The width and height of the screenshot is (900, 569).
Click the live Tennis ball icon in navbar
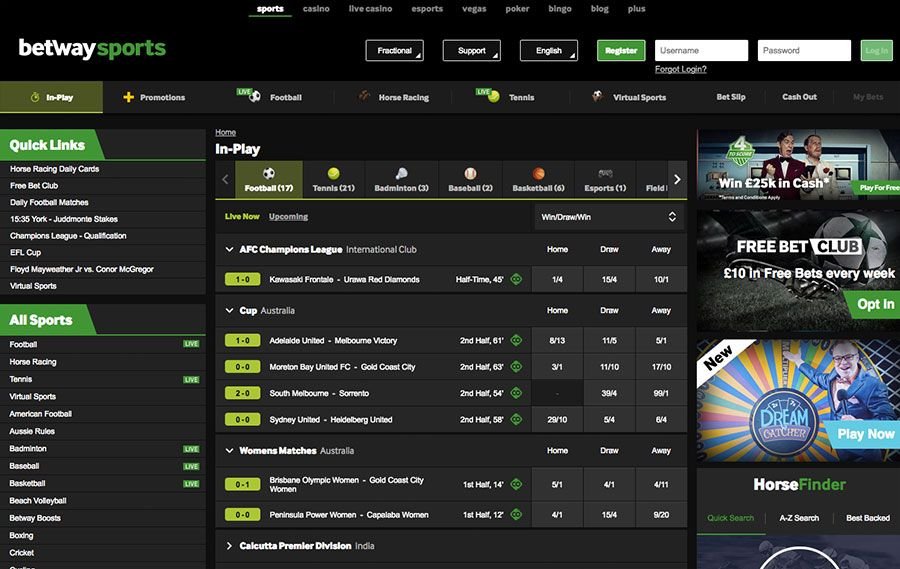[x=494, y=96]
